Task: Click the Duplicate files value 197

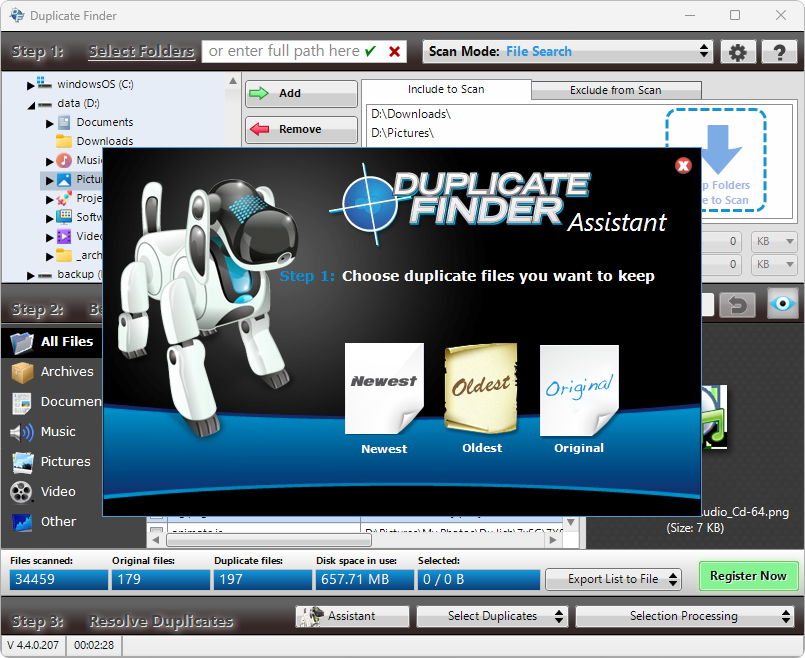Action: (262, 579)
